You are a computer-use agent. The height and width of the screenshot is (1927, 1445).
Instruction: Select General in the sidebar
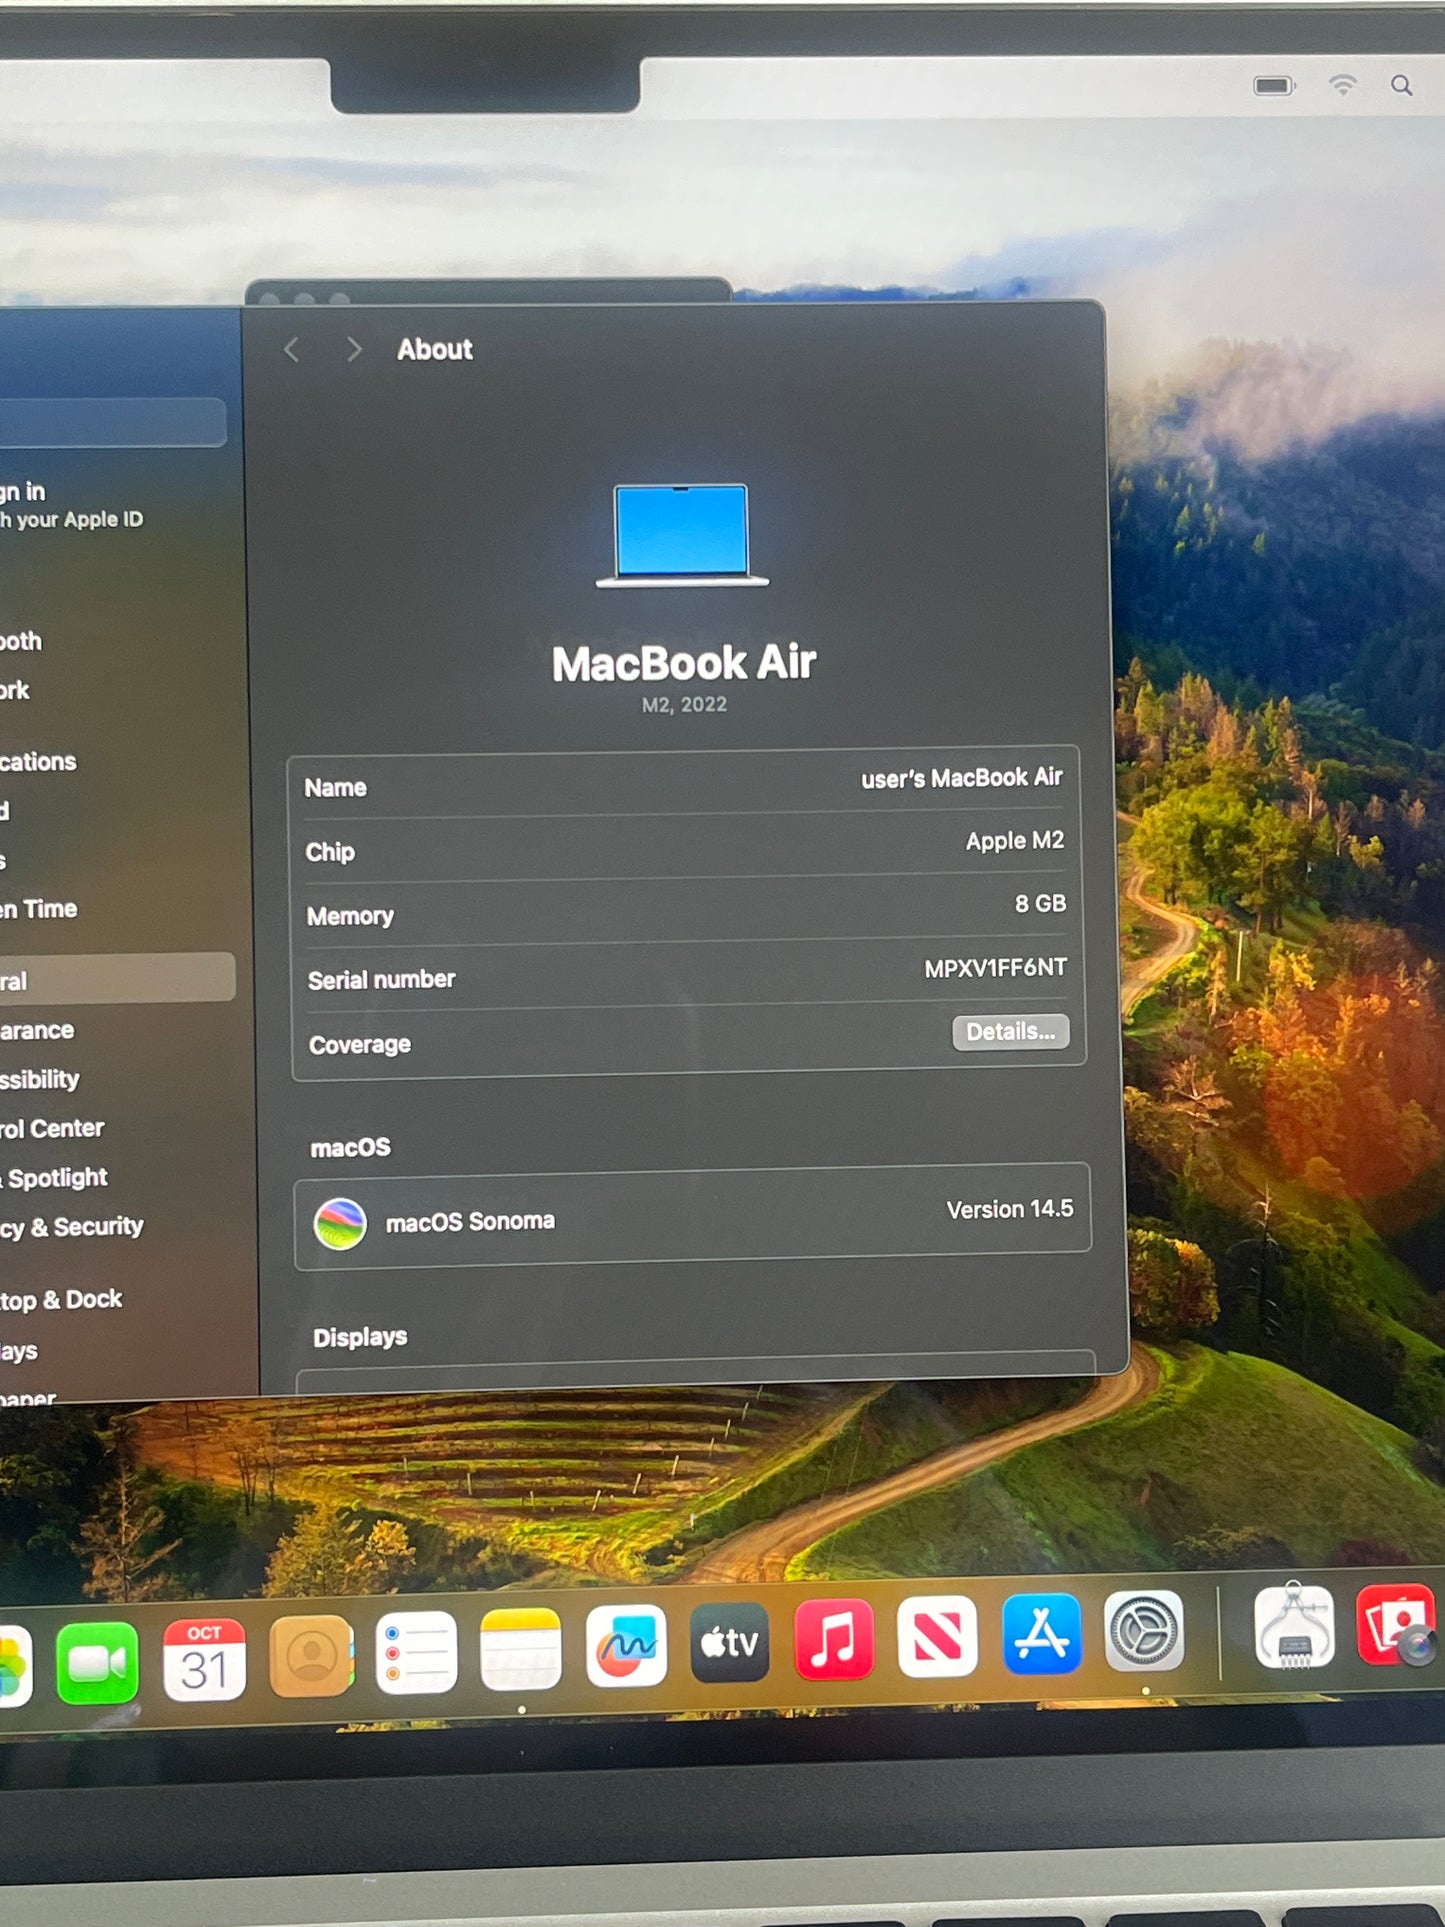coord(118,980)
